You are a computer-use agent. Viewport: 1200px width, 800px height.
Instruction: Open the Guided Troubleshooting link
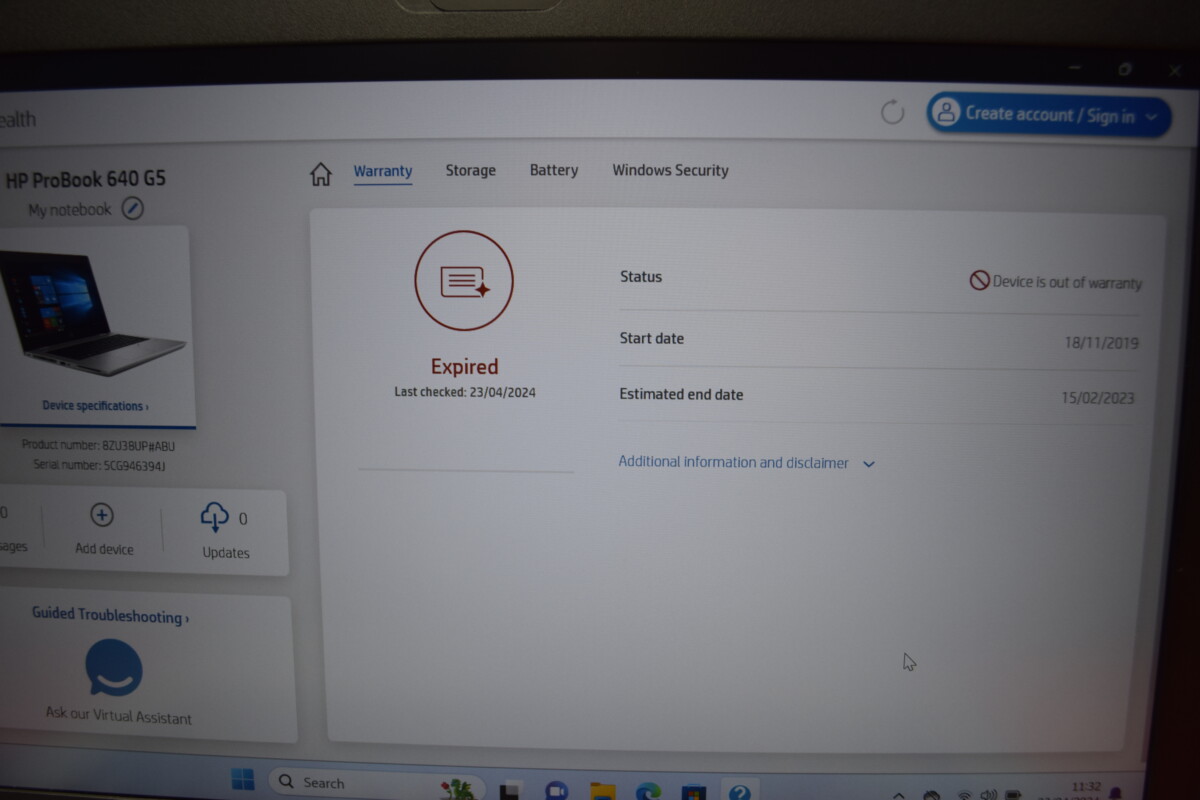(110, 615)
